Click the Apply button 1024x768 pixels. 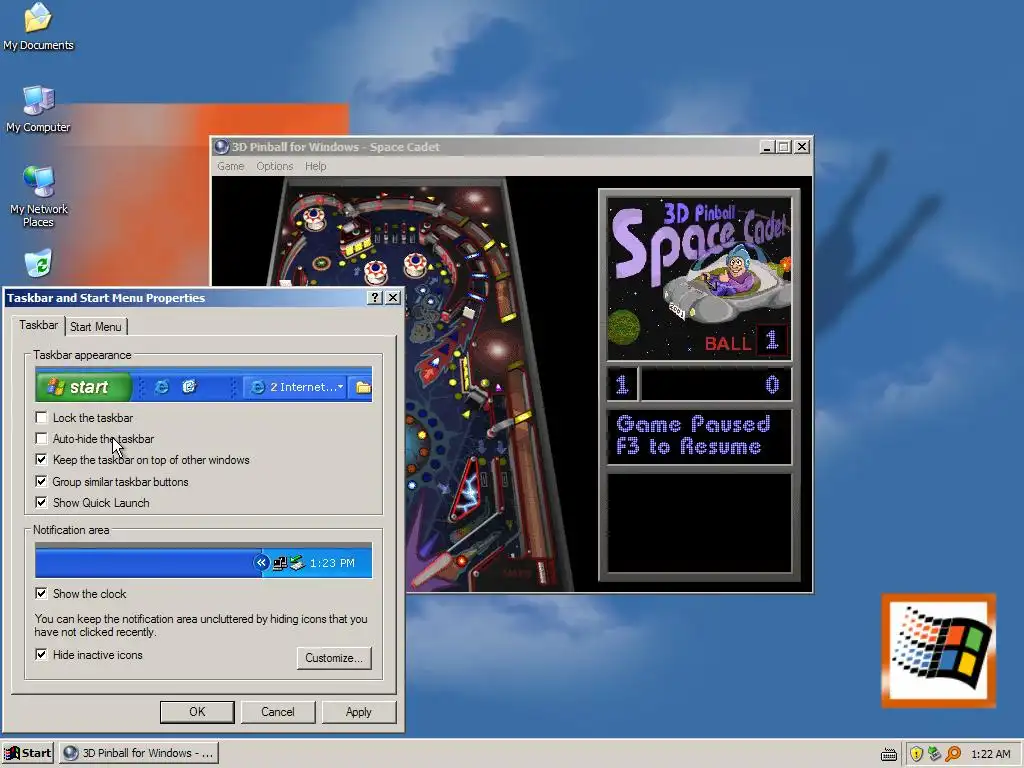(359, 712)
